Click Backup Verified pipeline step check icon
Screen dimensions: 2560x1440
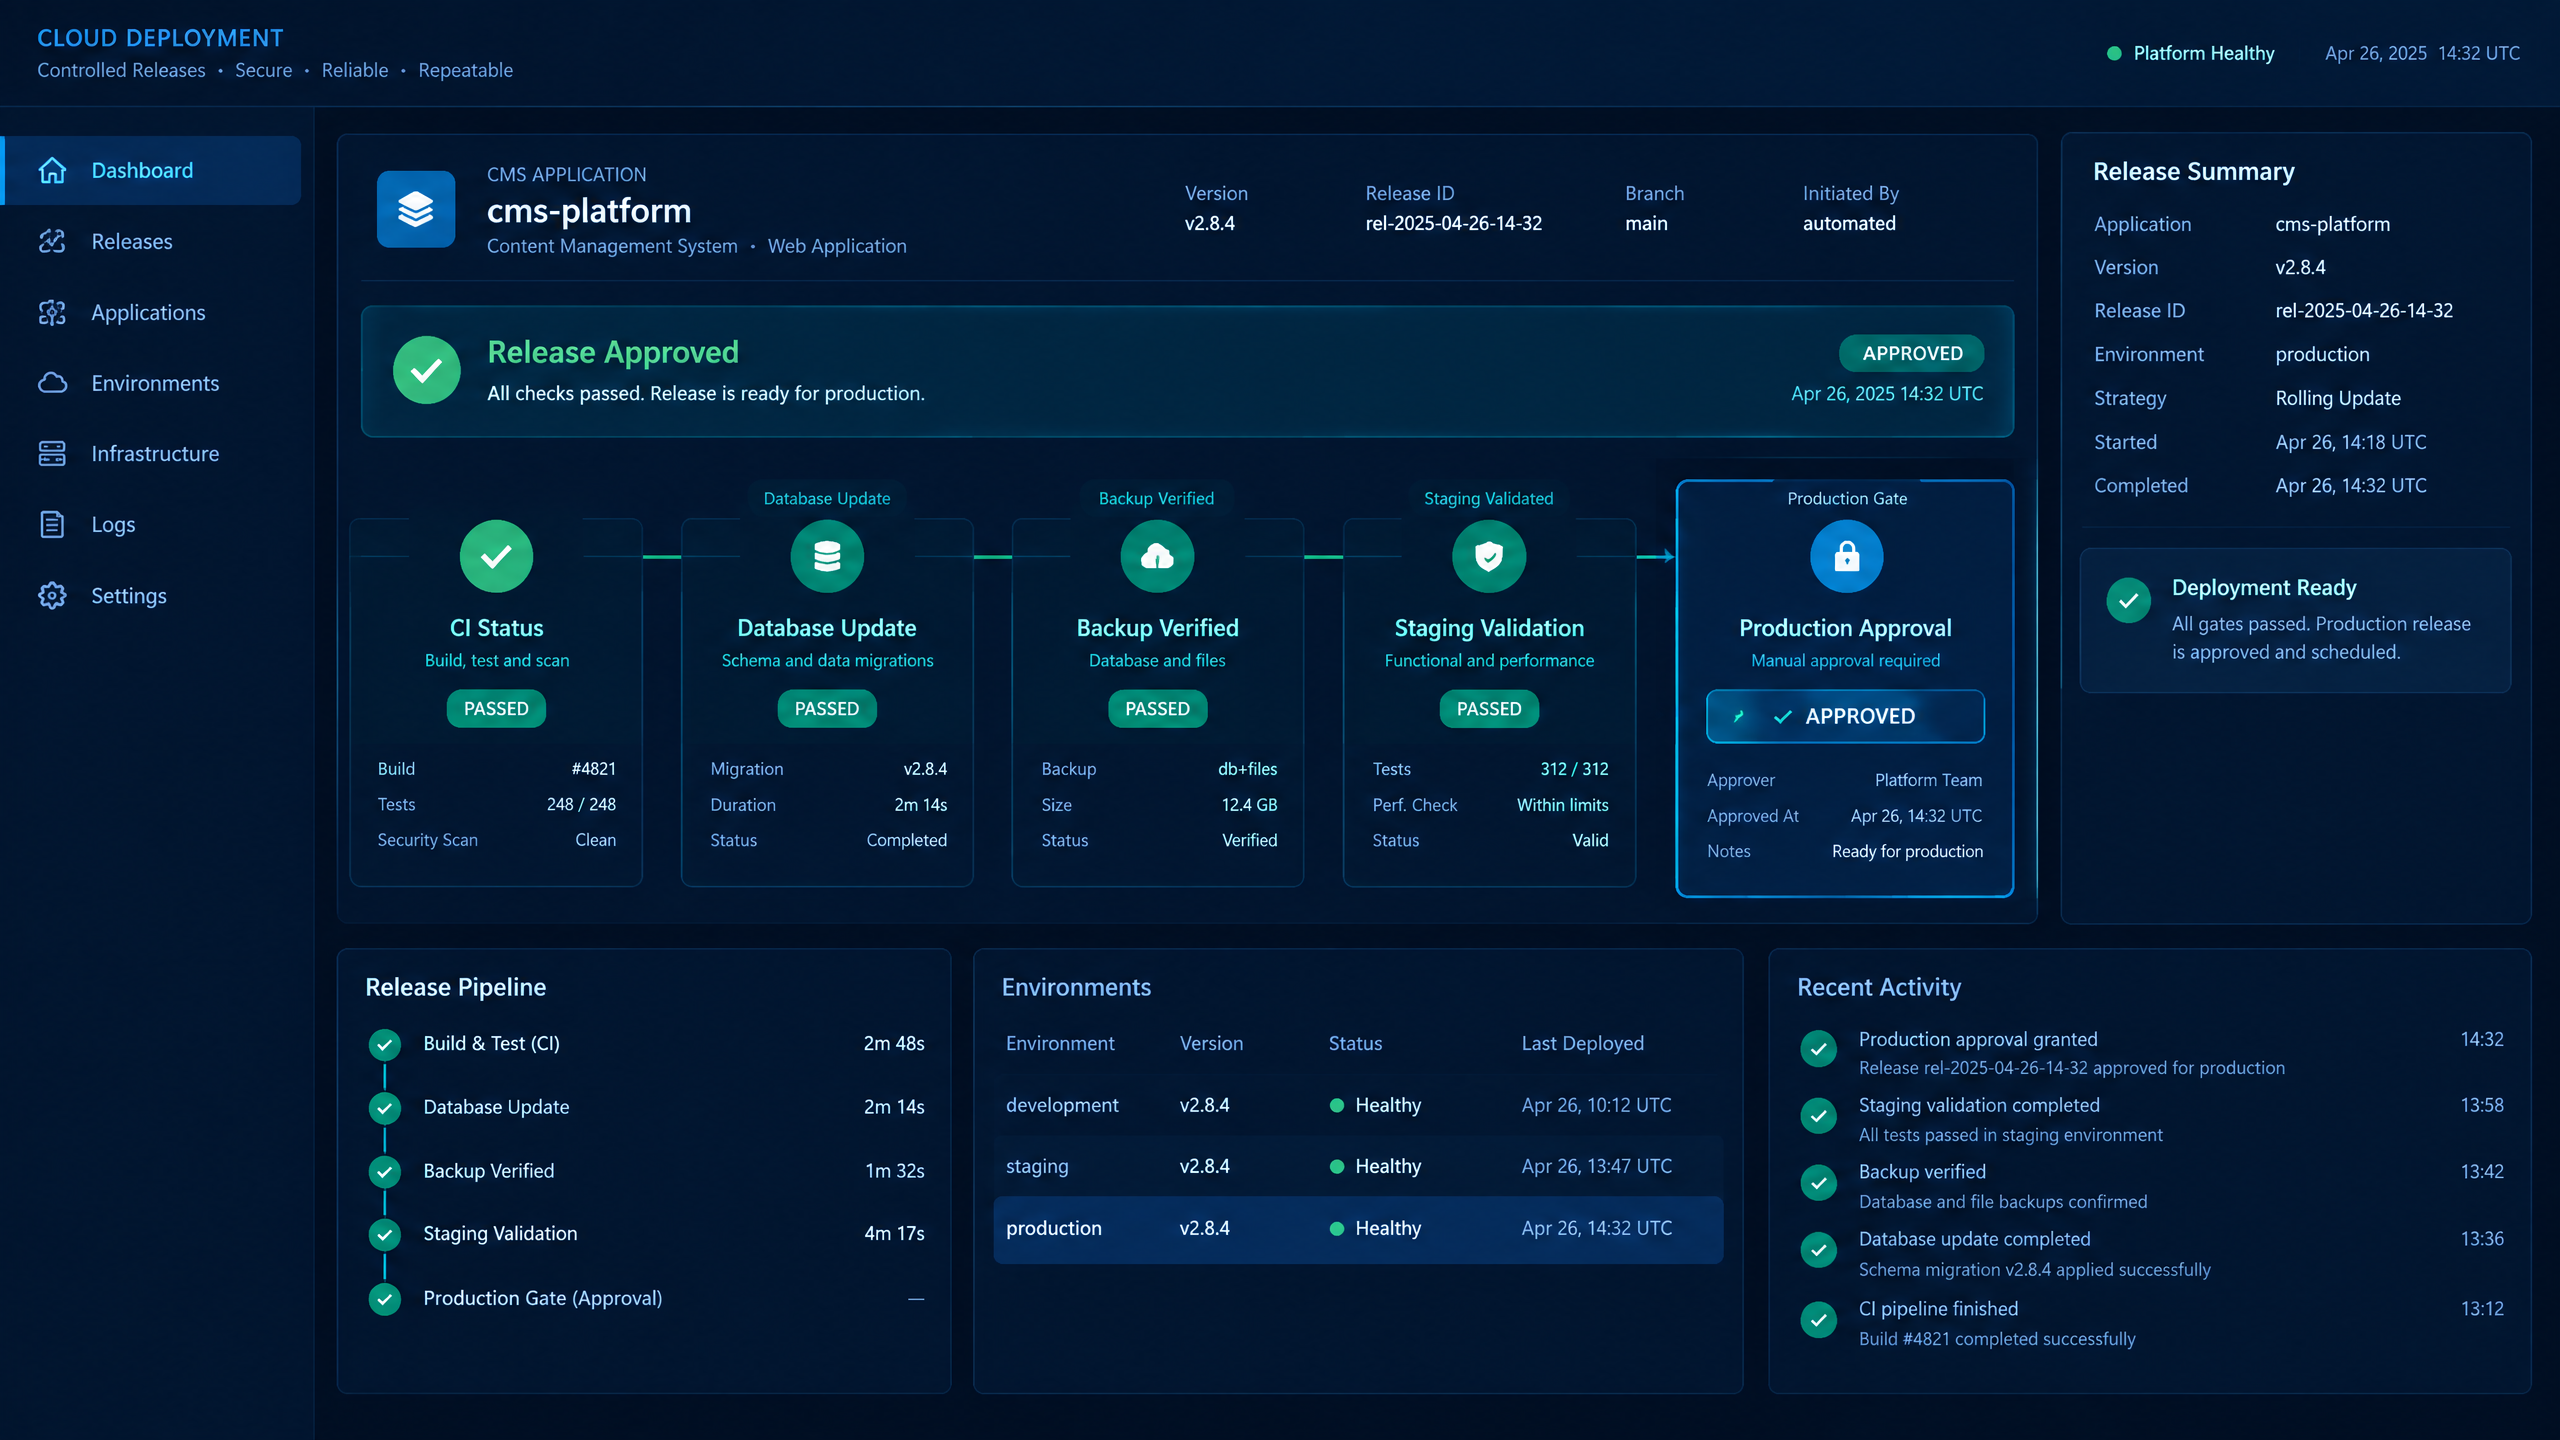point(385,1171)
